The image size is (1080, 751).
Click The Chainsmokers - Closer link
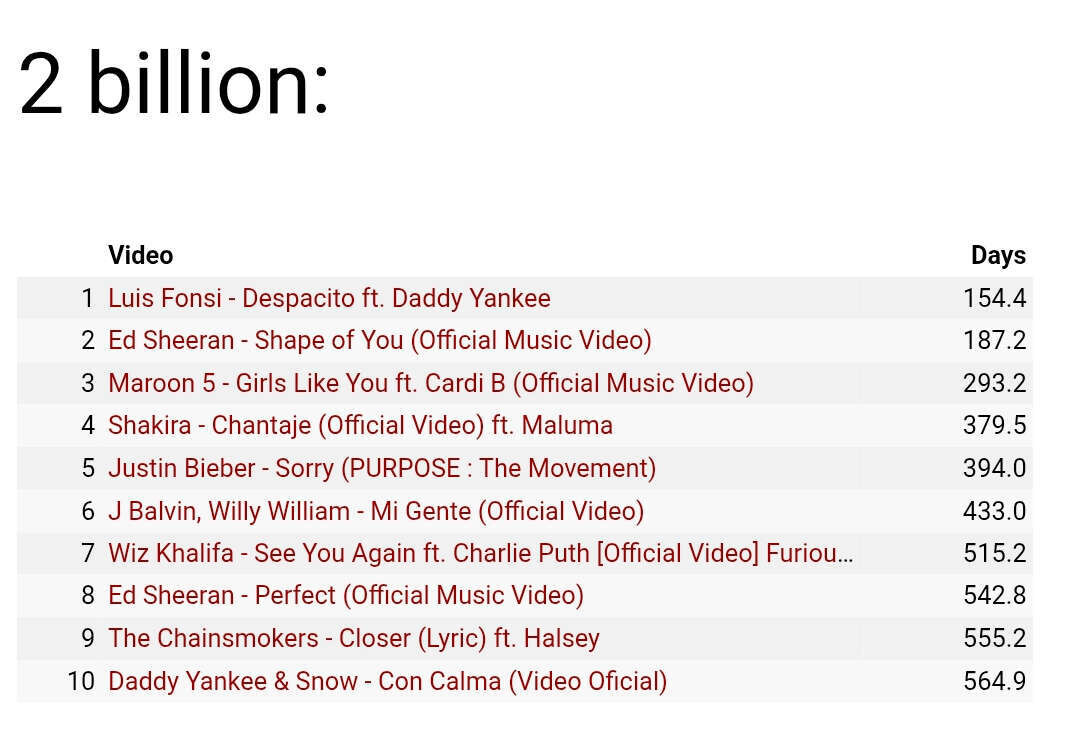pyautogui.click(x=353, y=638)
